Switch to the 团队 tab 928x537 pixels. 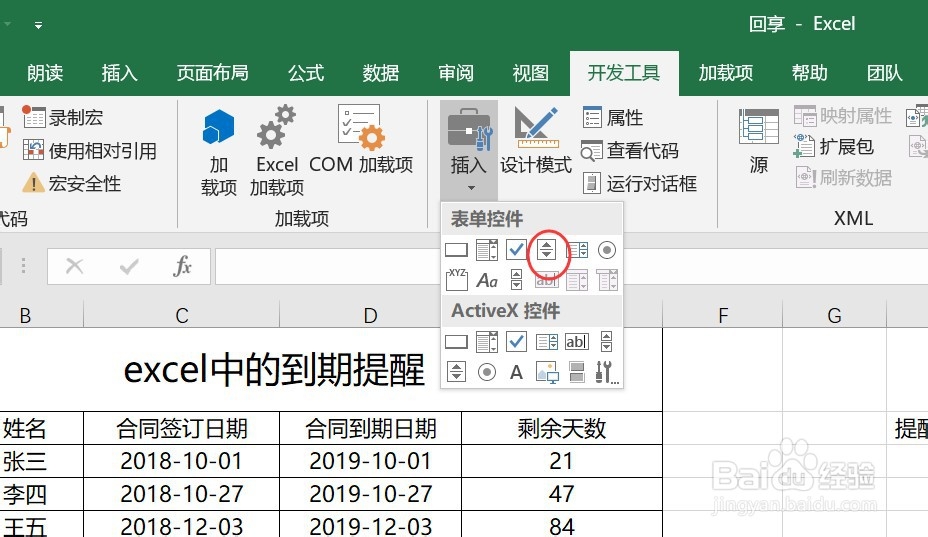pos(884,73)
